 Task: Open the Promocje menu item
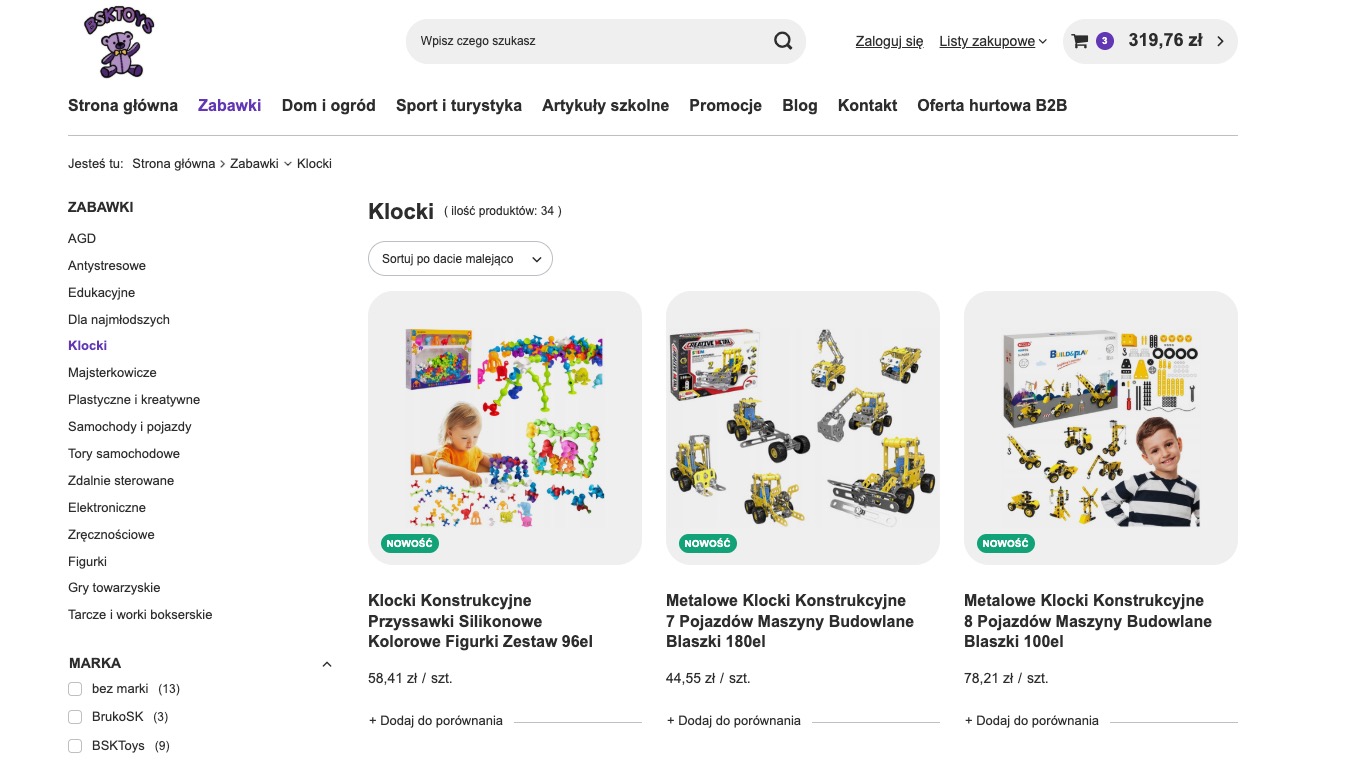click(725, 105)
